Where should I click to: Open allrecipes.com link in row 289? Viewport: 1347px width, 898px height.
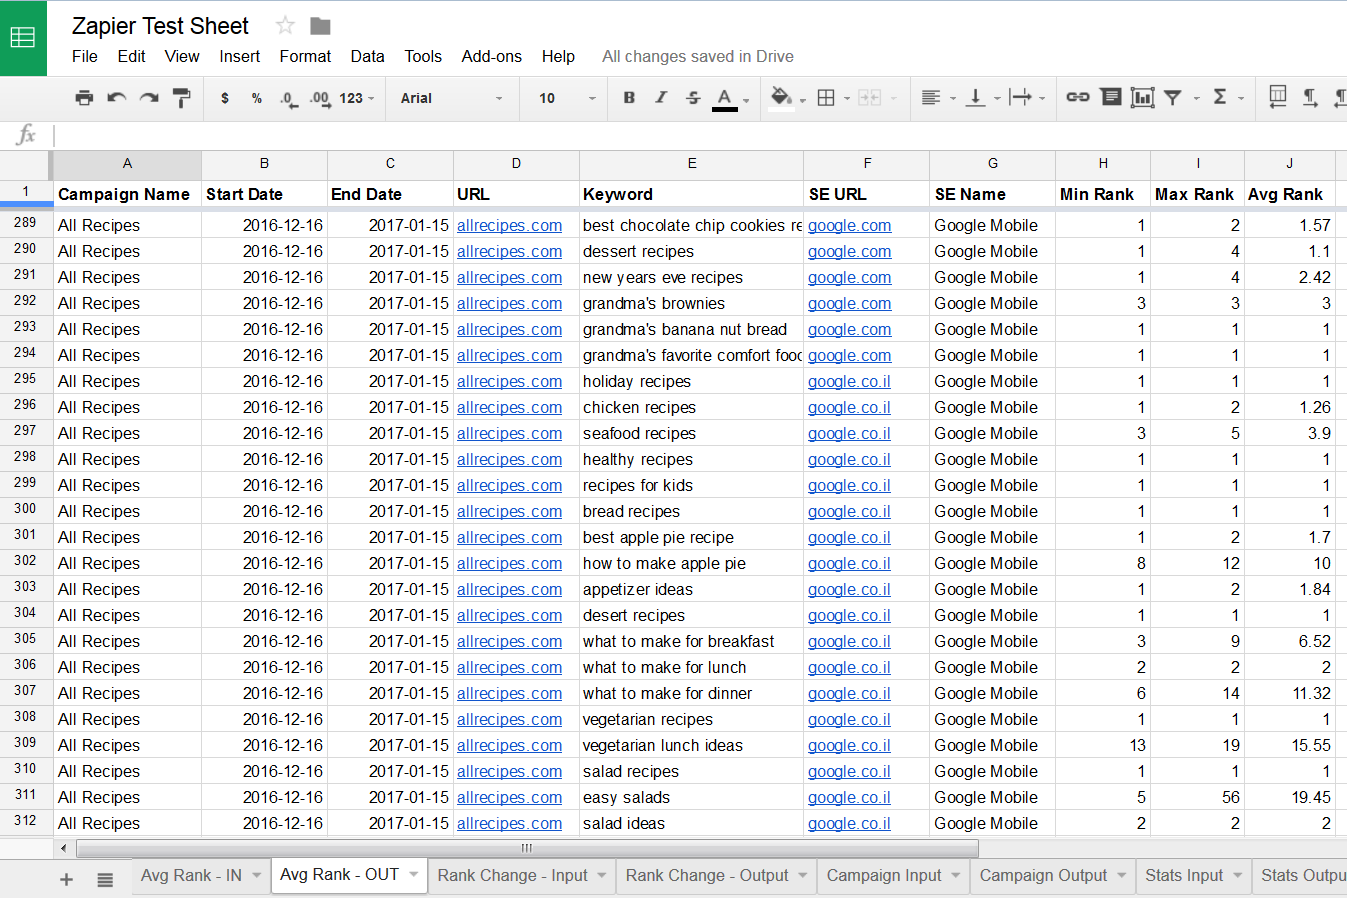click(x=509, y=226)
